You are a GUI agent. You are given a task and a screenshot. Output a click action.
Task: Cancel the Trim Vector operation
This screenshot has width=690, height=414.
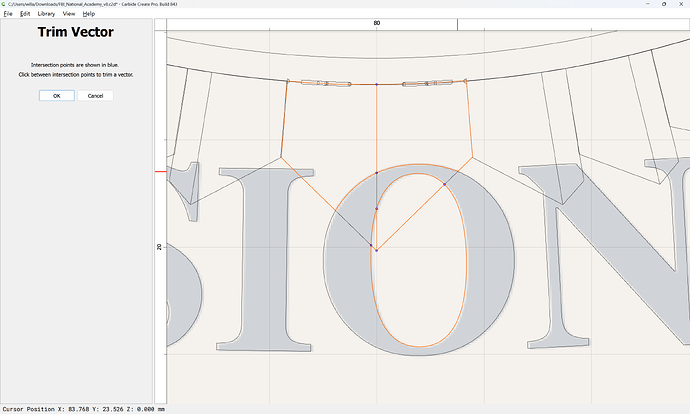point(95,95)
